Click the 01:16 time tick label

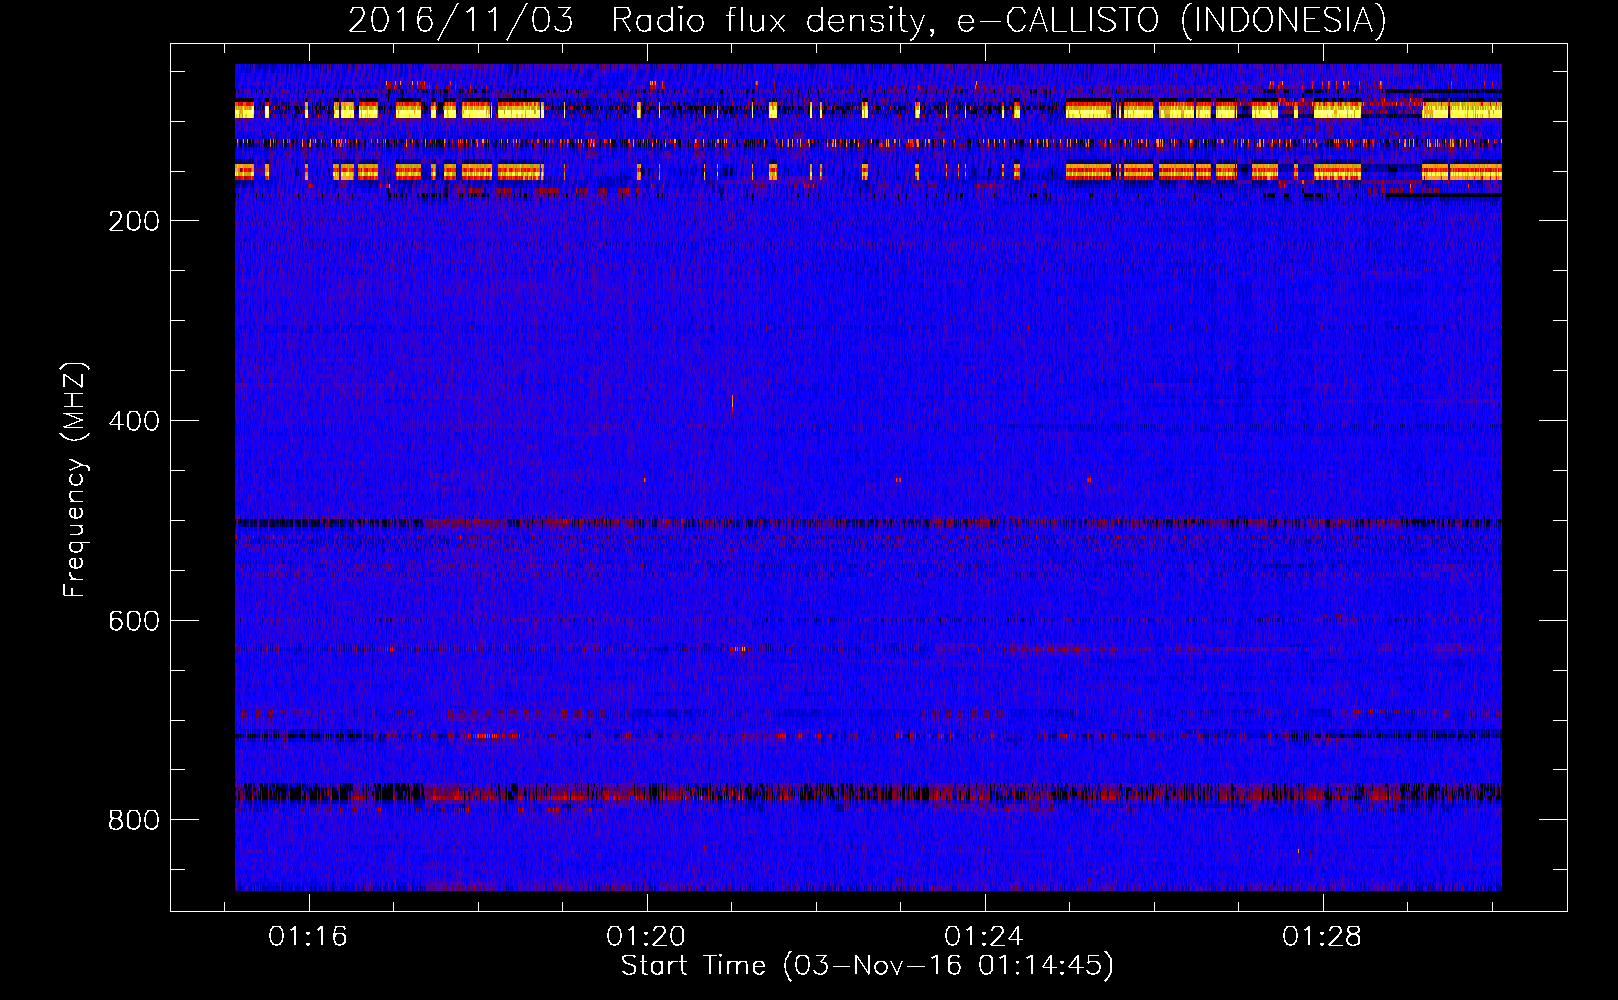click(308, 937)
